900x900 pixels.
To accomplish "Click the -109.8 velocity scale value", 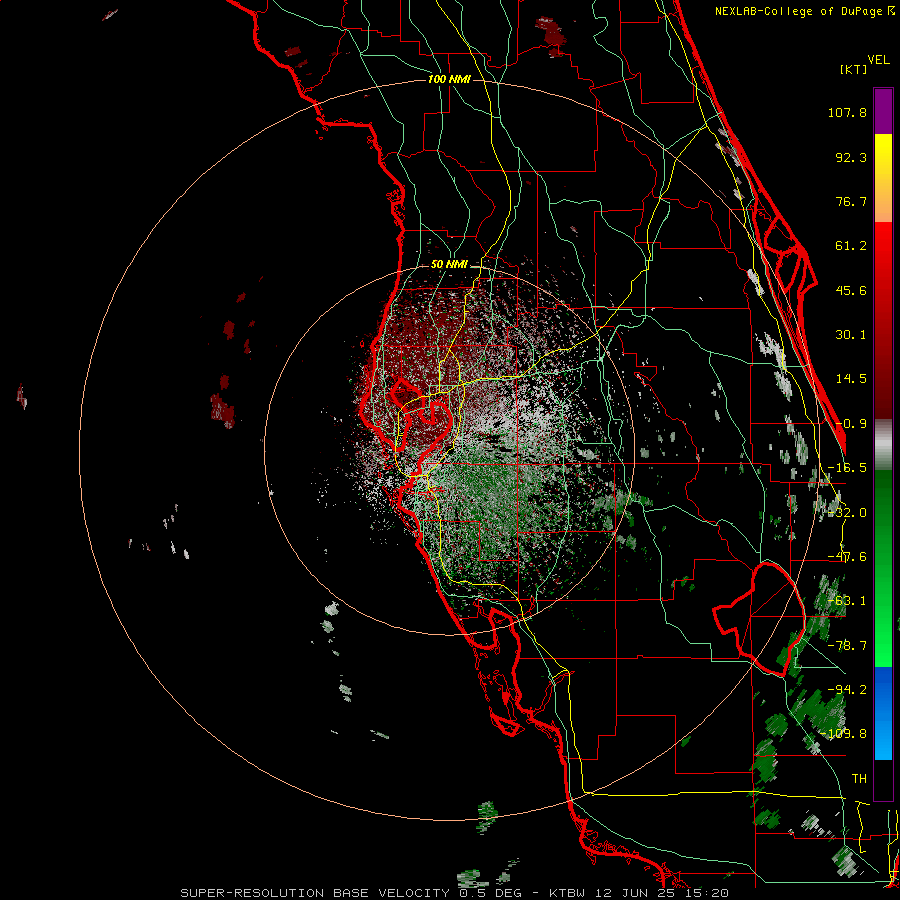I will tap(844, 734).
